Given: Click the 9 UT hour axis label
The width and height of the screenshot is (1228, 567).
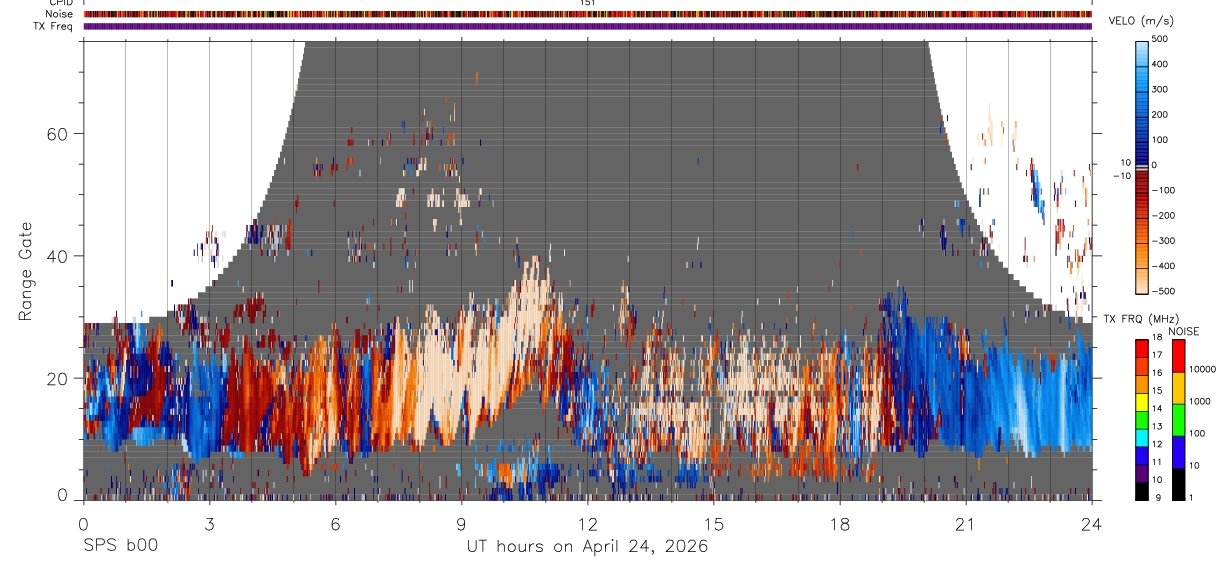Looking at the screenshot, I should (461, 524).
